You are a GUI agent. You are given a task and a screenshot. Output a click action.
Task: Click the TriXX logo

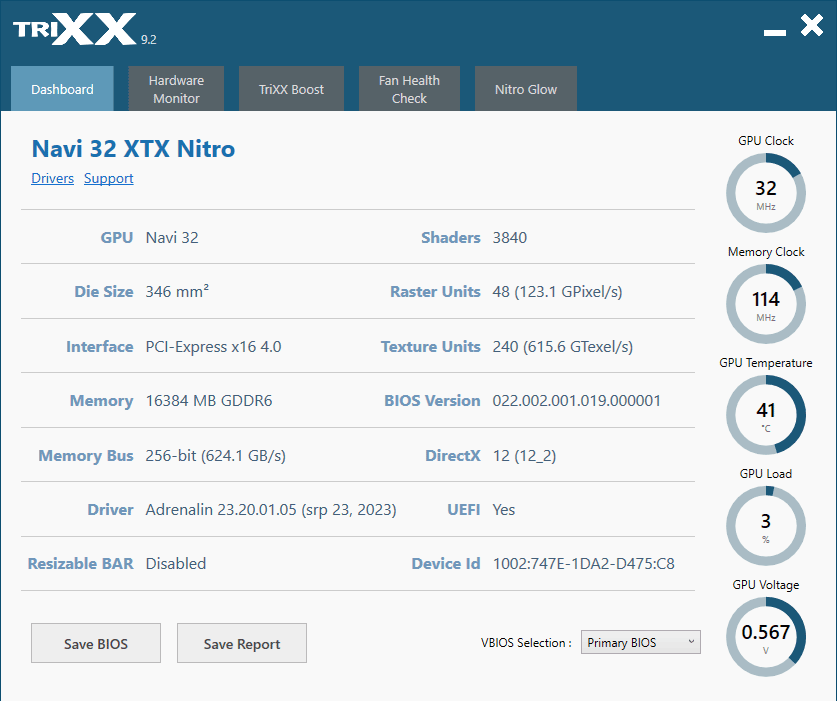(75, 30)
